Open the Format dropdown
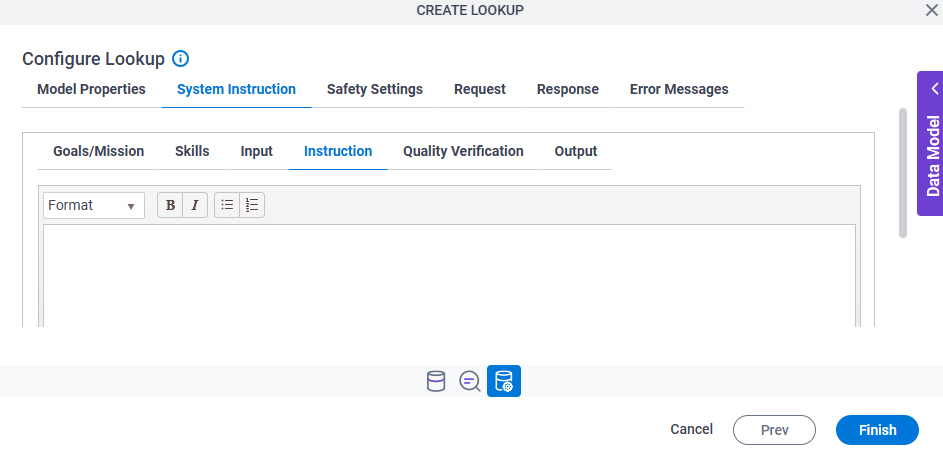The image size is (943, 450). 94,206
